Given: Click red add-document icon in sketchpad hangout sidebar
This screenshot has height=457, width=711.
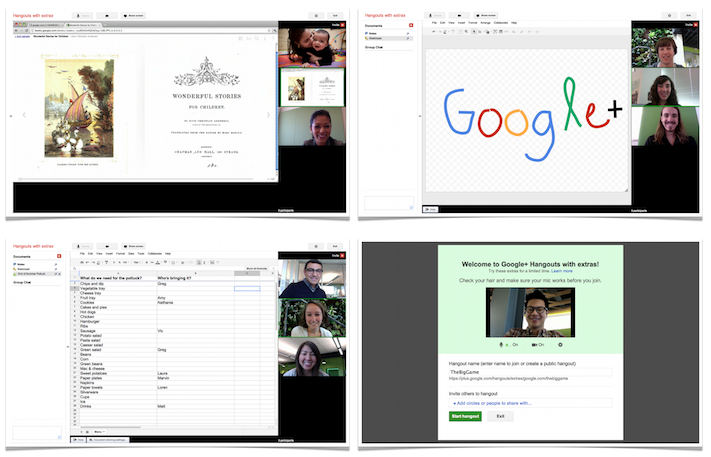Looking at the screenshot, I should click(409, 25).
